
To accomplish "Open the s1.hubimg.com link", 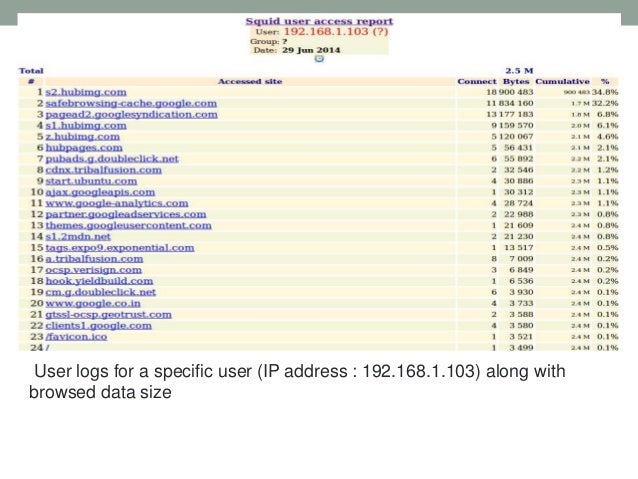I will (86, 126).
